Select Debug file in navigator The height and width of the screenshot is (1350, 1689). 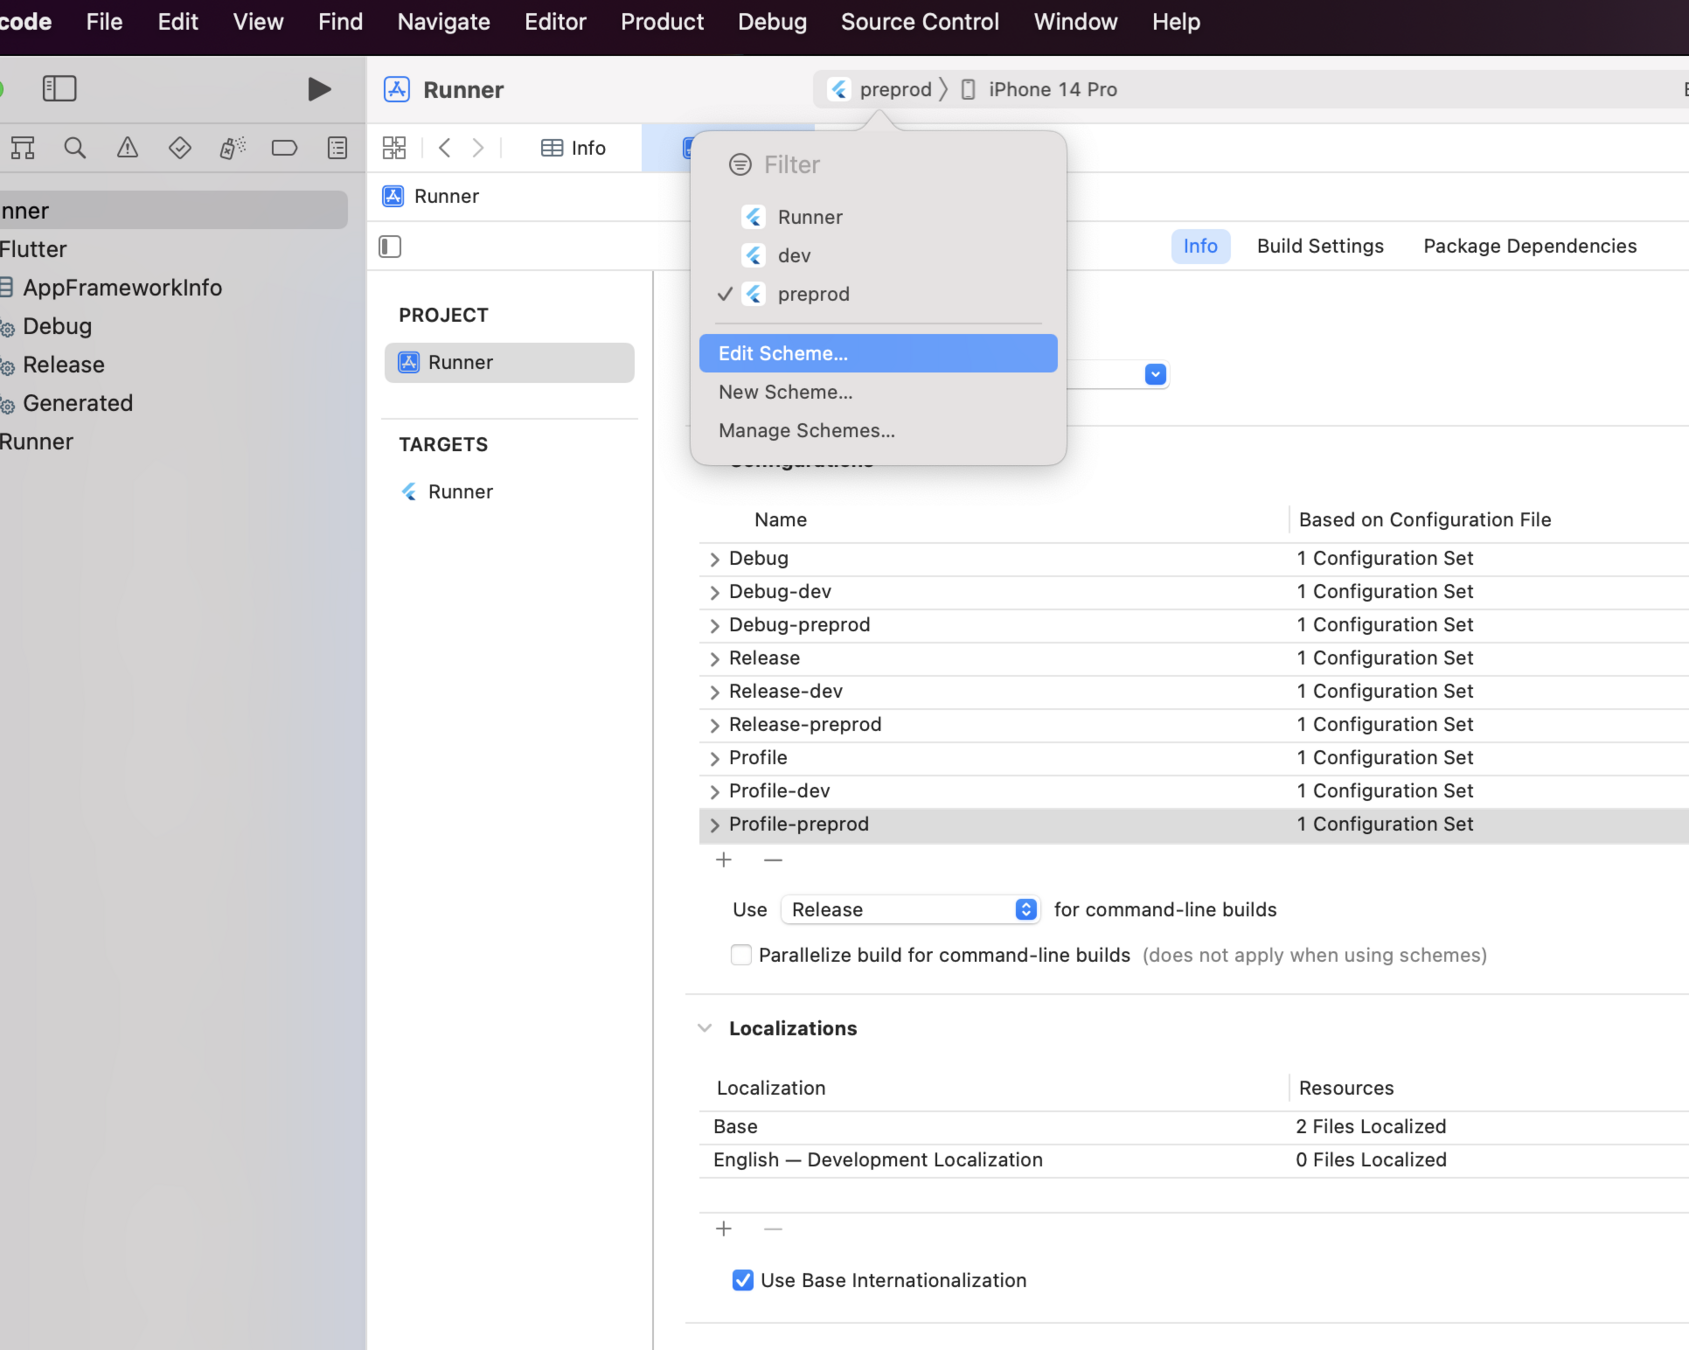click(57, 326)
